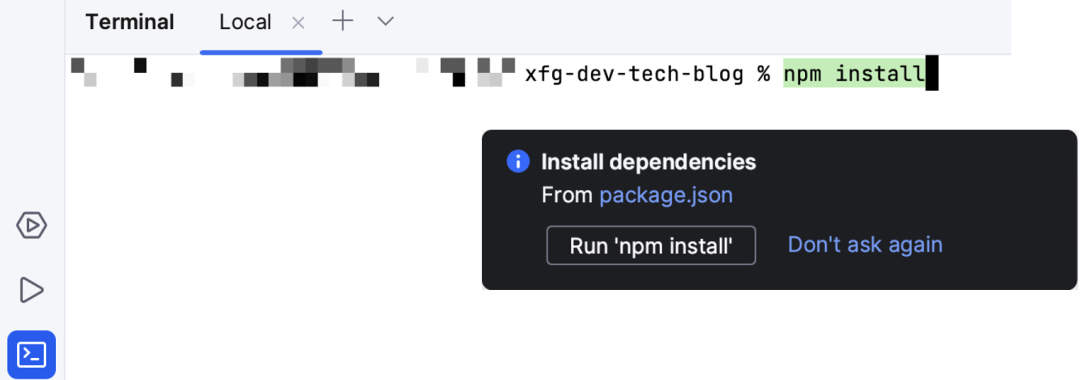Viewport: 1080px width, 380px height.
Task: Click the Run 'npm install' button
Action: (651, 245)
